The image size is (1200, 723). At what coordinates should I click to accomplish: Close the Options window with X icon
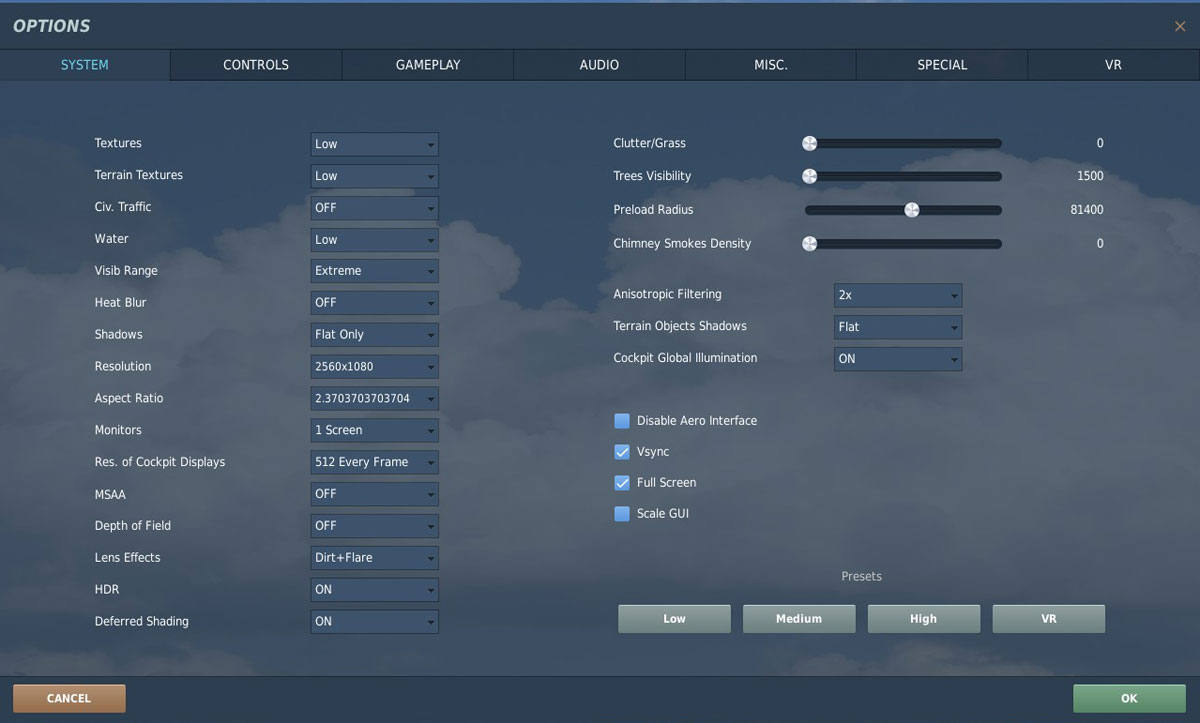coord(1180,27)
